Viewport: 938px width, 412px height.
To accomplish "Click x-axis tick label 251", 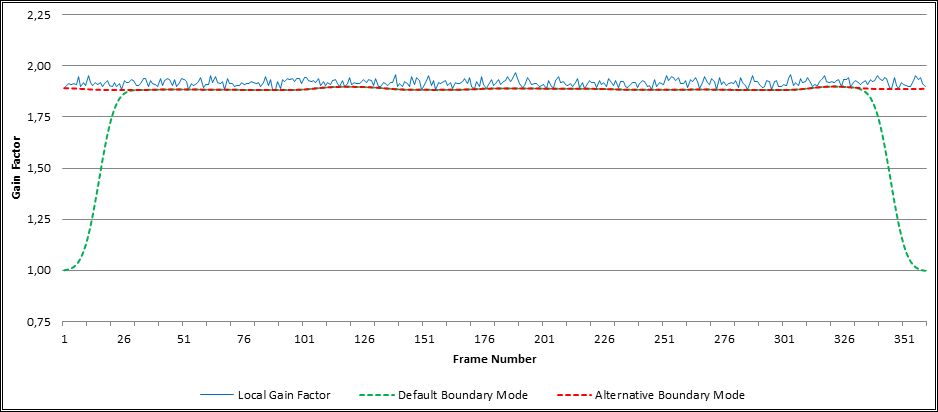I will point(664,339).
